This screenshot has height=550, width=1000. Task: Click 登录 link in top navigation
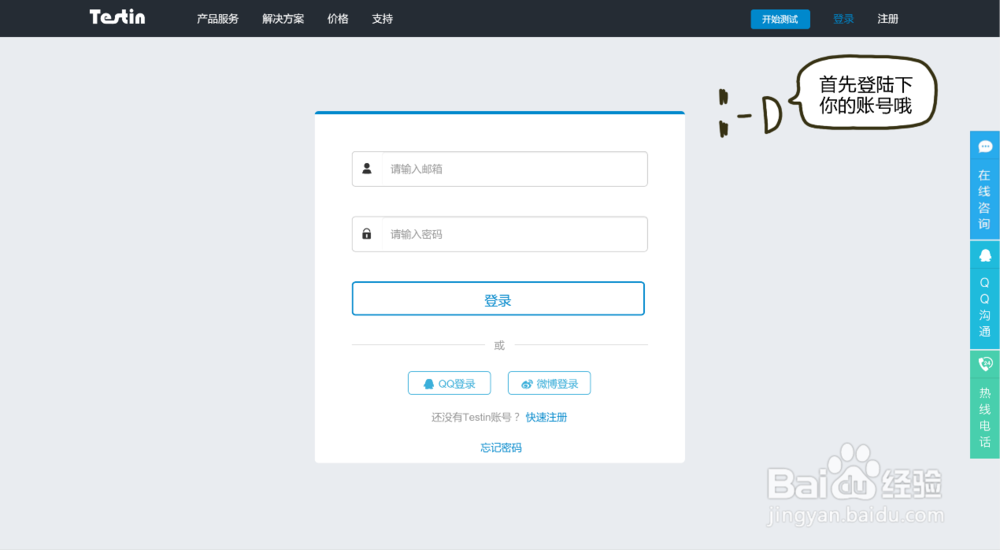[x=843, y=19]
